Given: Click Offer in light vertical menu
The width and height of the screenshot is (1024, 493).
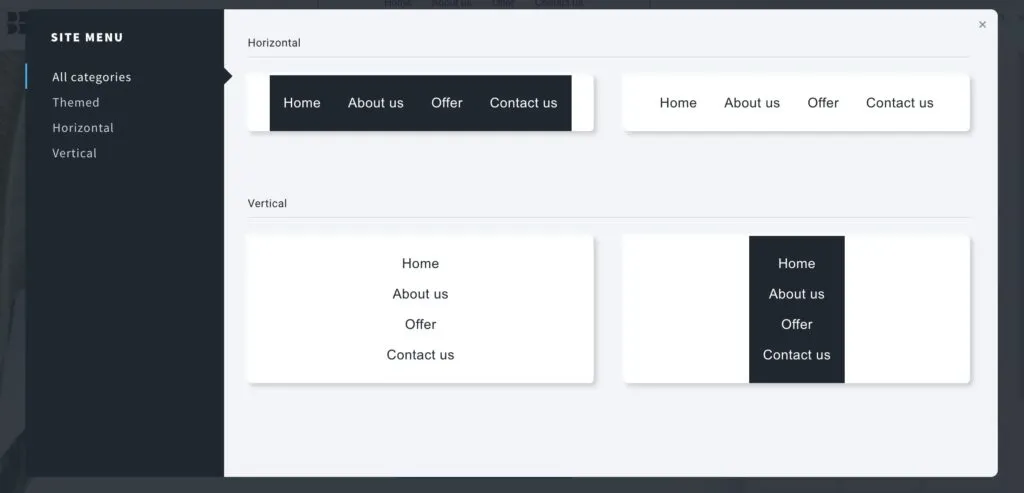Looking at the screenshot, I should point(420,325).
